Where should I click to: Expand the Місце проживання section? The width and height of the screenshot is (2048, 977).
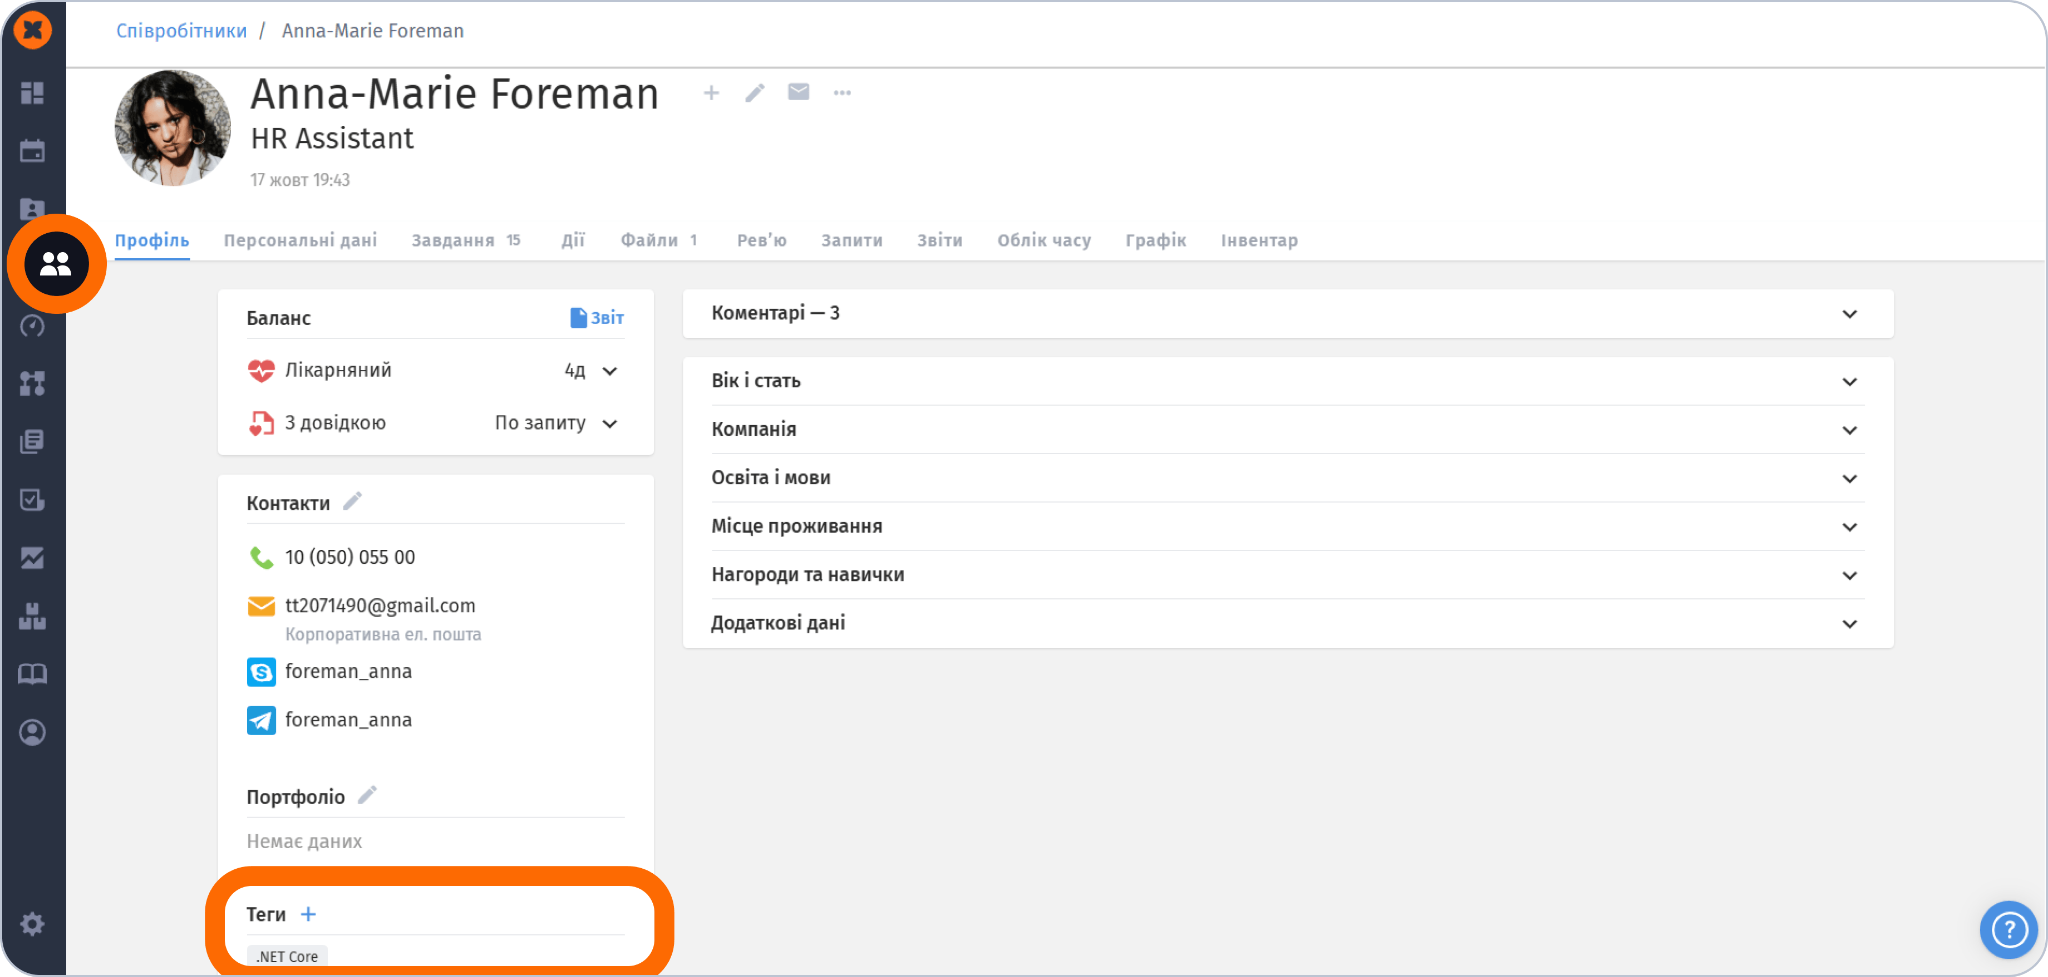[x=1288, y=527]
